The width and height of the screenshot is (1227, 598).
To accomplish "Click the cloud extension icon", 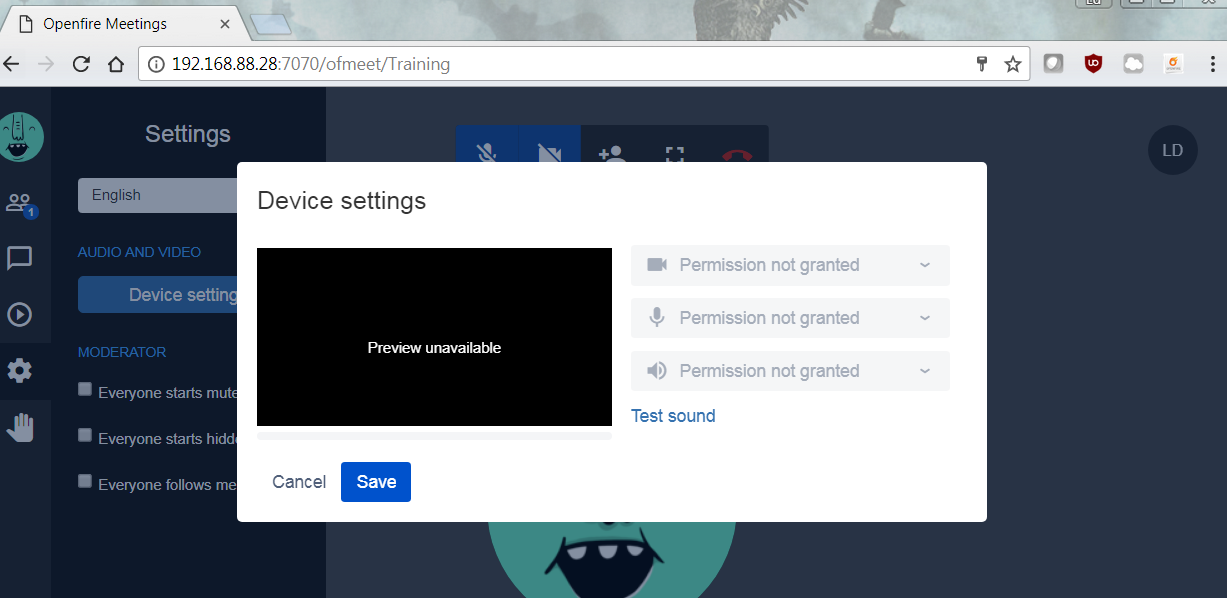I will tap(1133, 64).
